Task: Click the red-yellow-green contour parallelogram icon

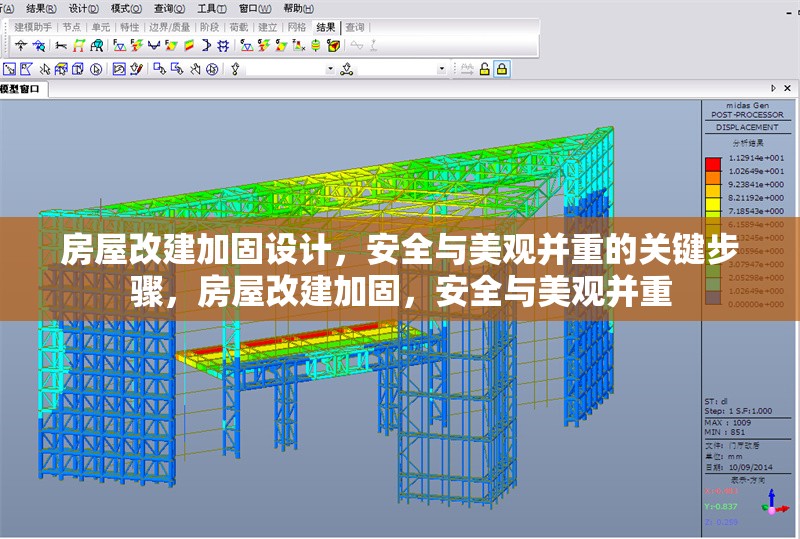Action: [189, 45]
